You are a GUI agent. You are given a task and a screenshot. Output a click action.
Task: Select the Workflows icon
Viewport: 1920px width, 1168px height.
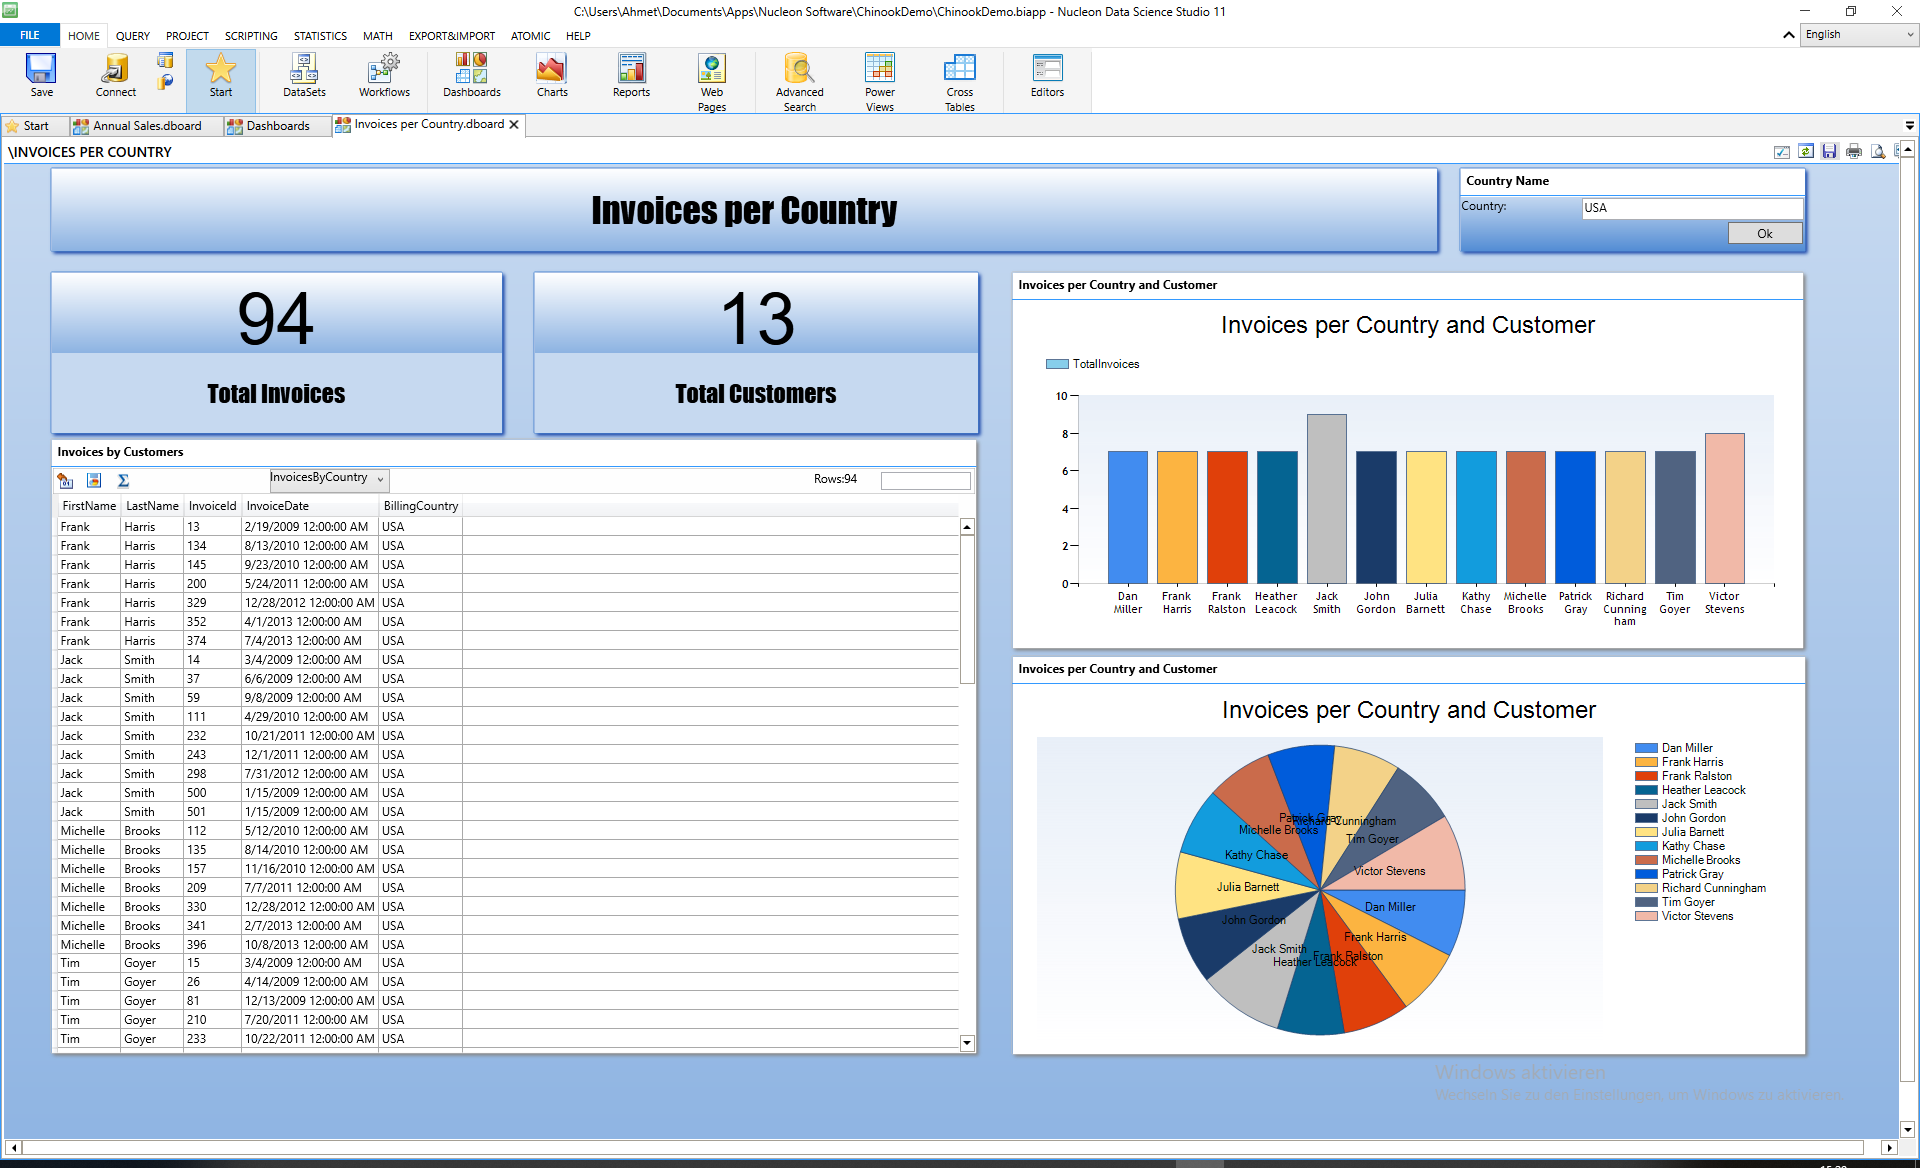tap(384, 75)
